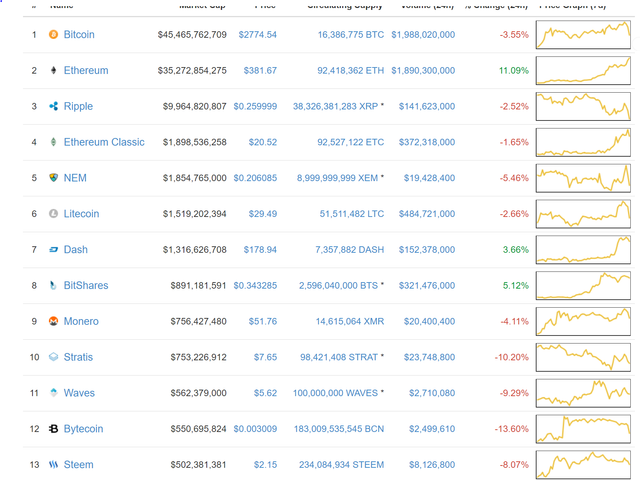Click Ripple price $0.259999

[255, 107]
